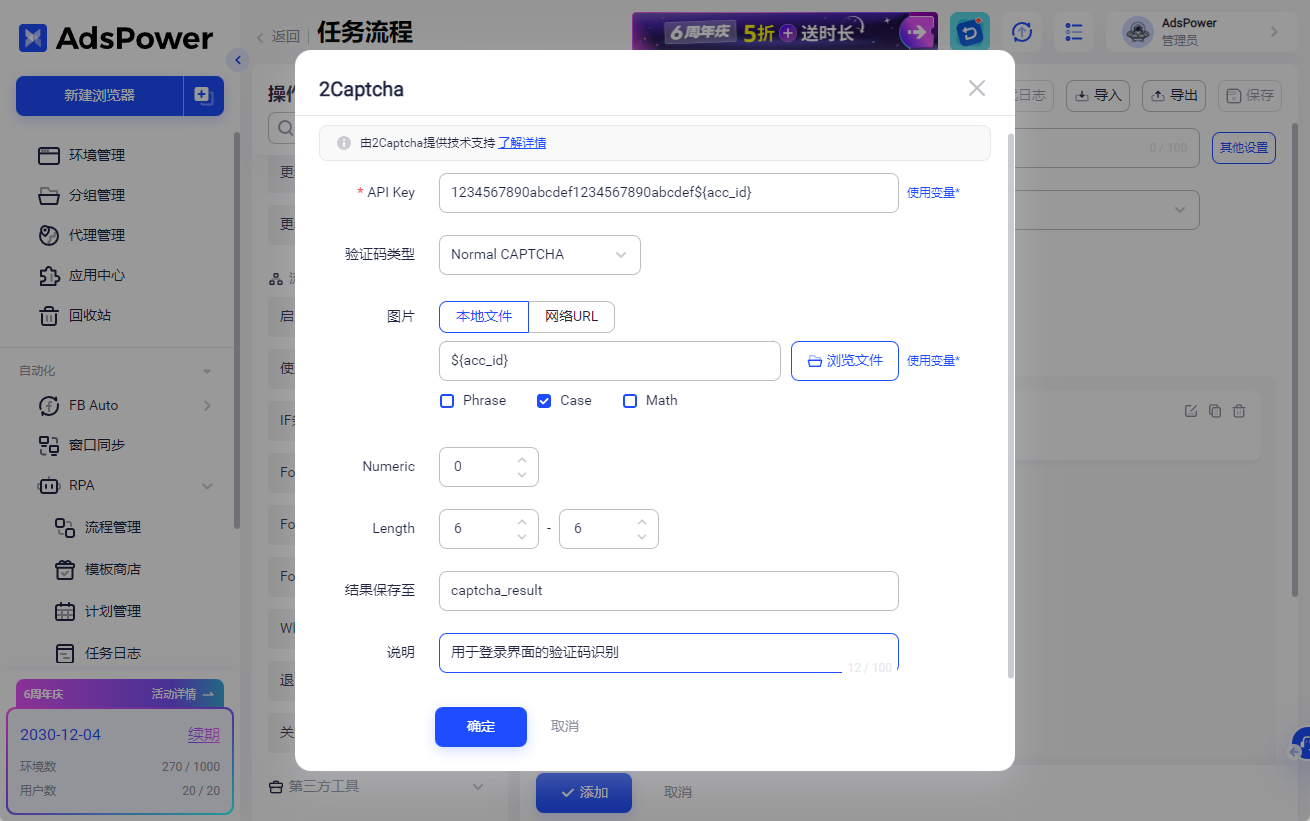The width and height of the screenshot is (1310, 821).
Task: Decrease the Numeric value stepper
Action: (522, 475)
